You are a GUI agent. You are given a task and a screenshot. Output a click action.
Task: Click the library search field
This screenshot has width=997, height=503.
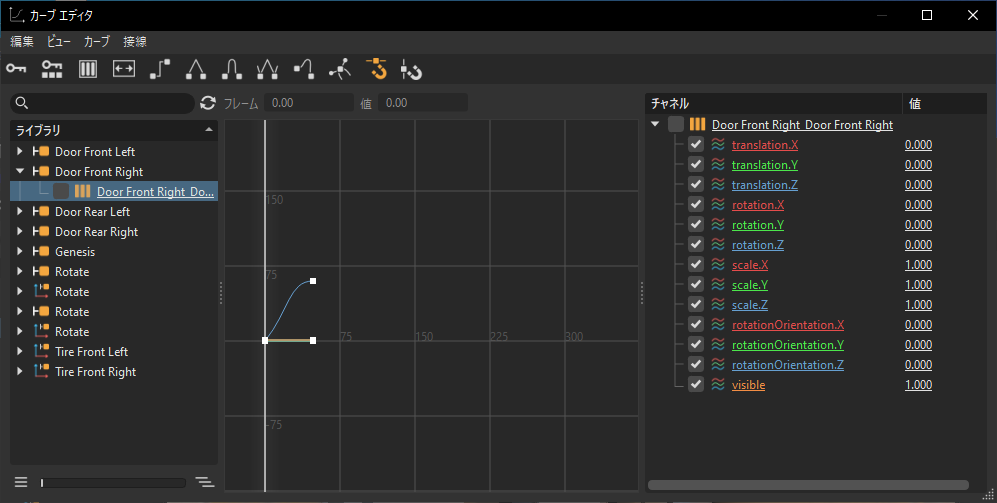tap(102, 102)
